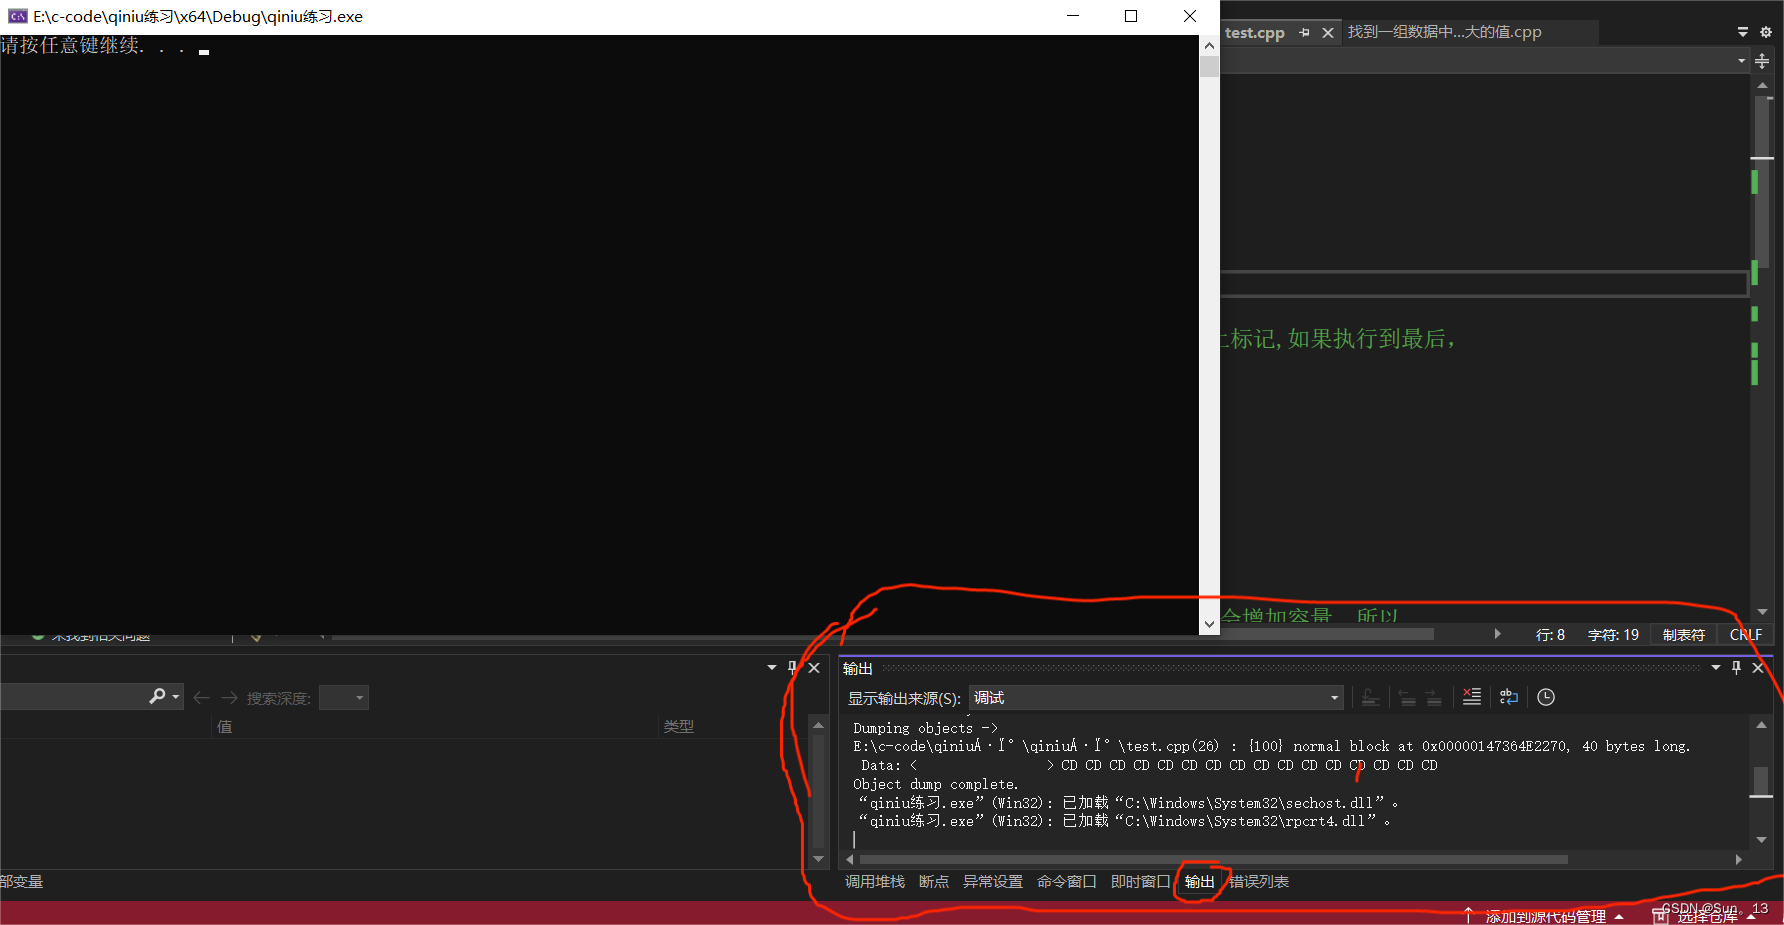The width and height of the screenshot is (1784, 925).
Task: Toggle pin on the test.cpp tab
Action: point(1304,33)
